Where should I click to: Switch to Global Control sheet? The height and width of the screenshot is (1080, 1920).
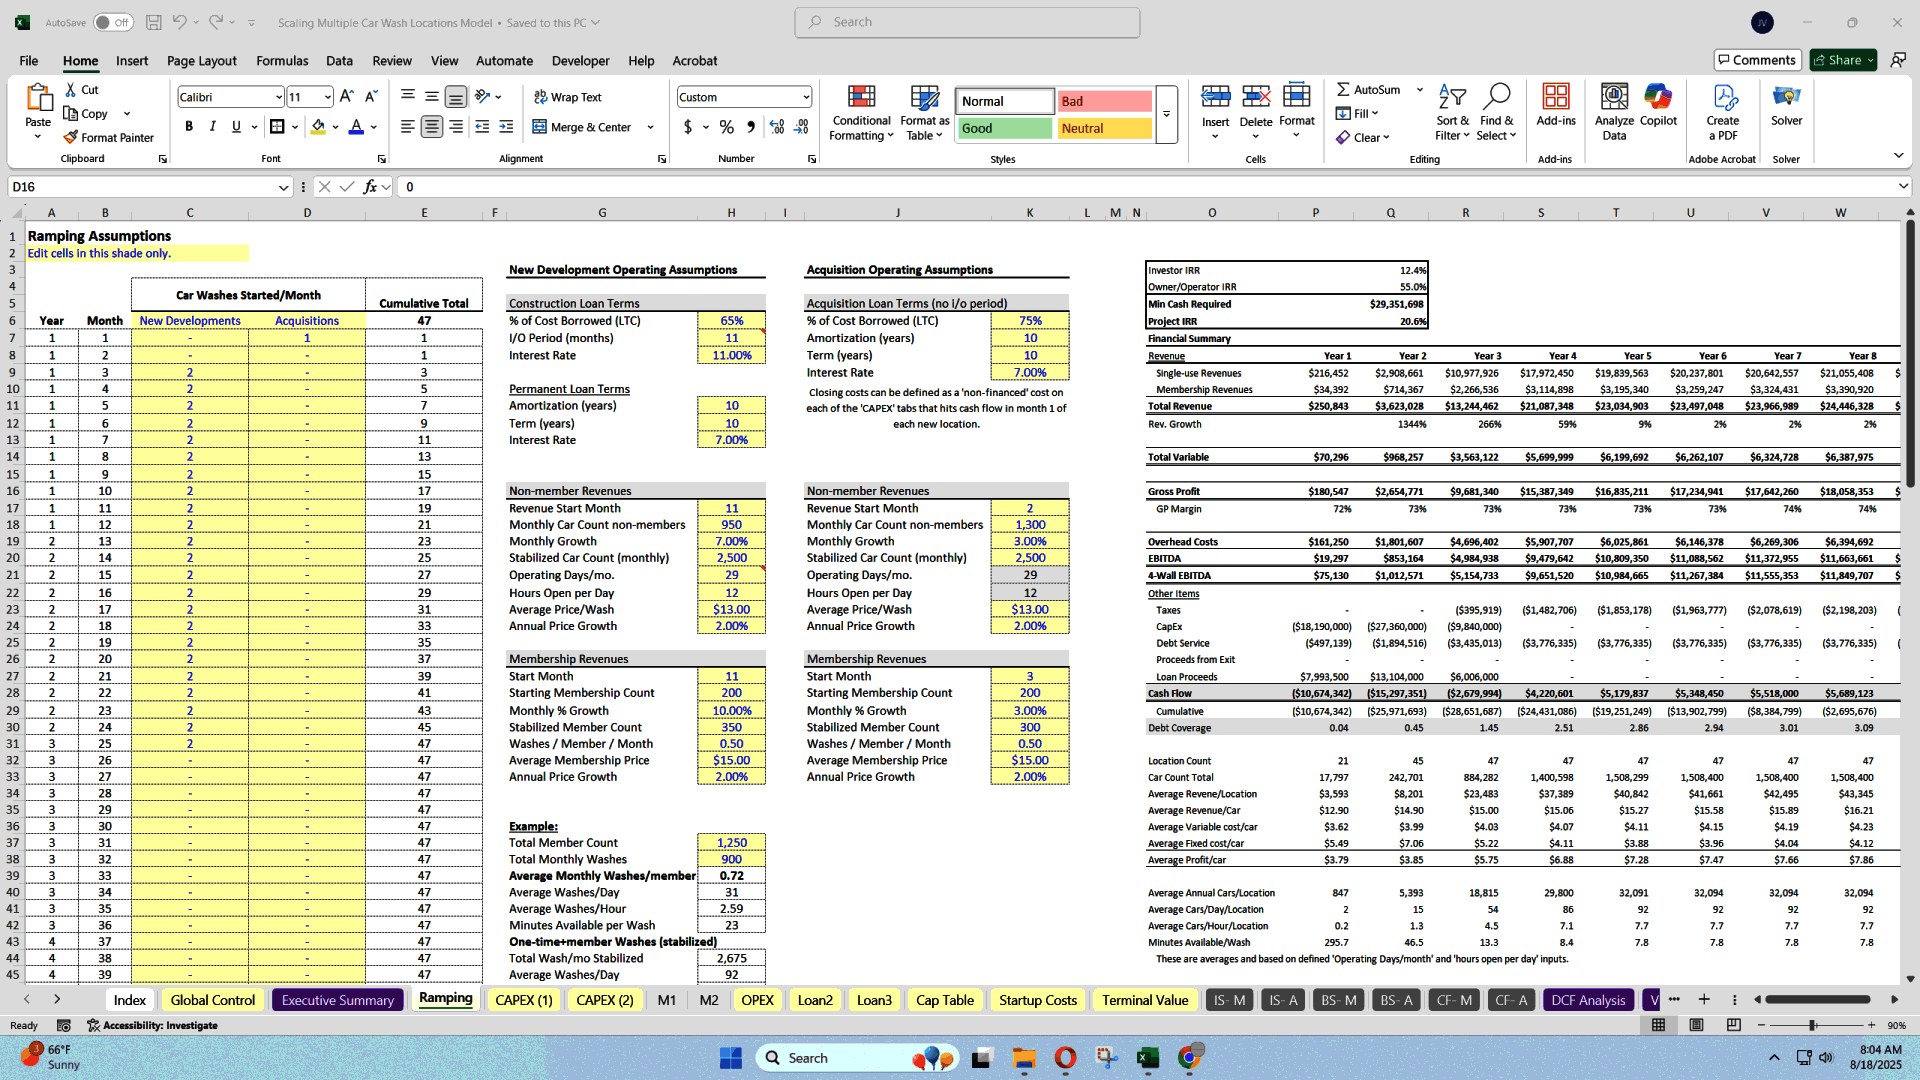[212, 1000]
